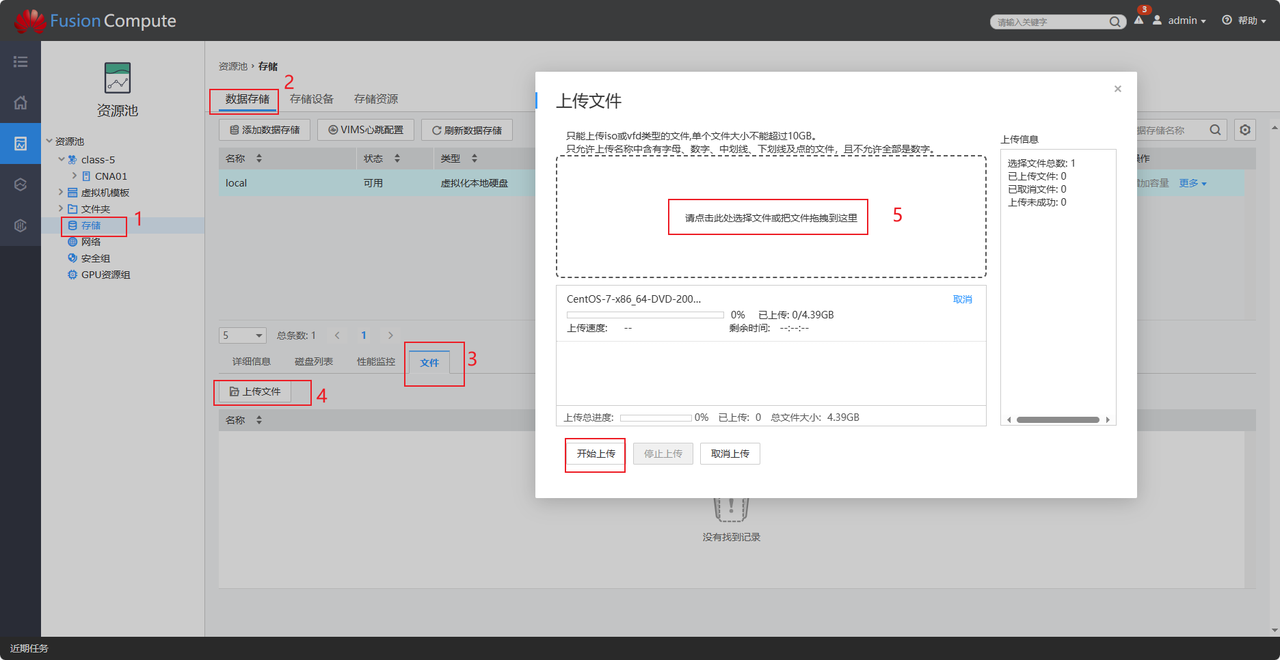Image resolution: width=1280 pixels, height=660 pixels.
Task: Close the 上传文件 dialog
Action: pyautogui.click(x=1117, y=89)
